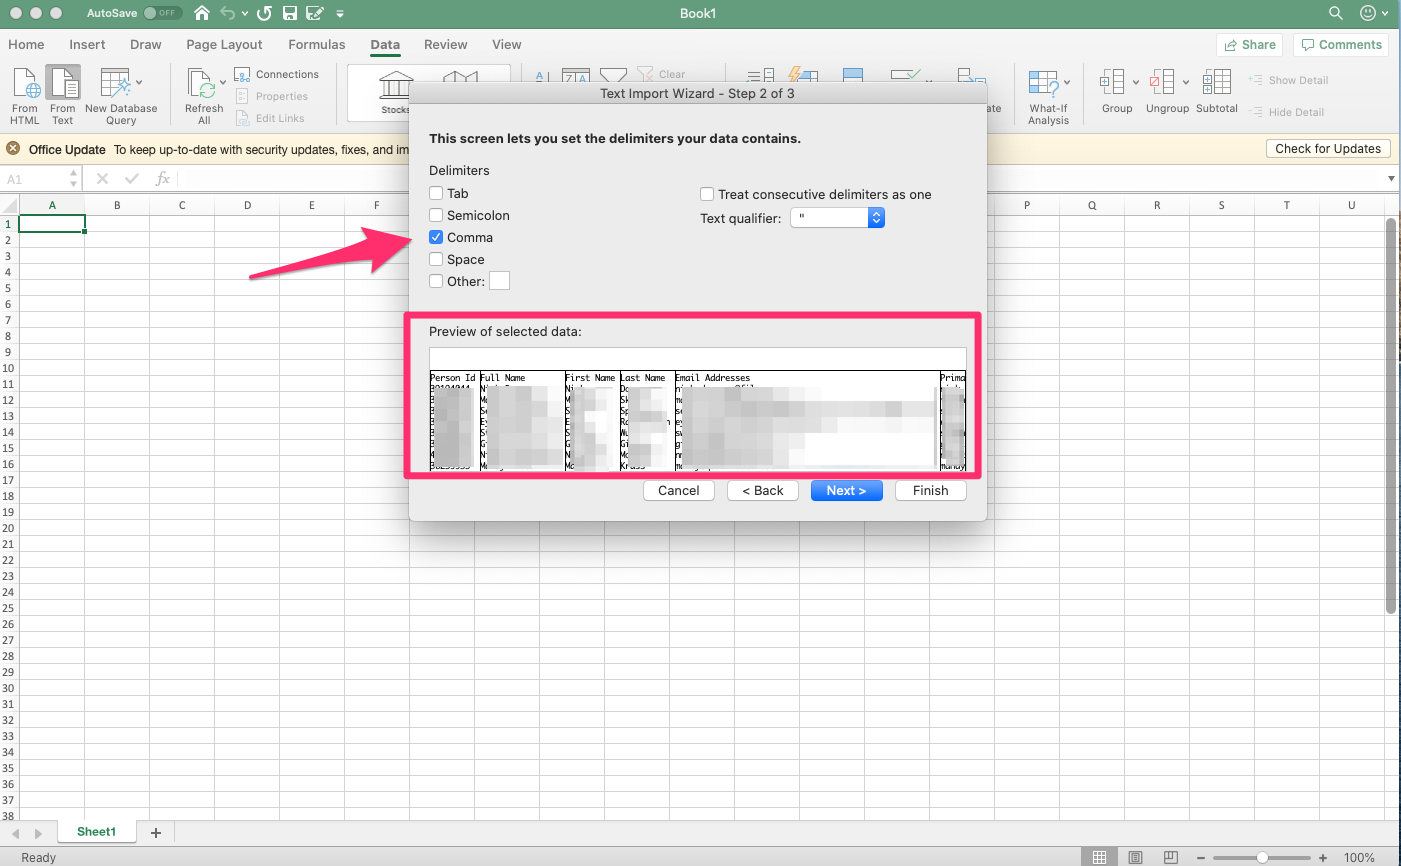Viewport: 1401px width, 866px height.
Task: Uncheck the Comma delimiter
Action: click(436, 237)
